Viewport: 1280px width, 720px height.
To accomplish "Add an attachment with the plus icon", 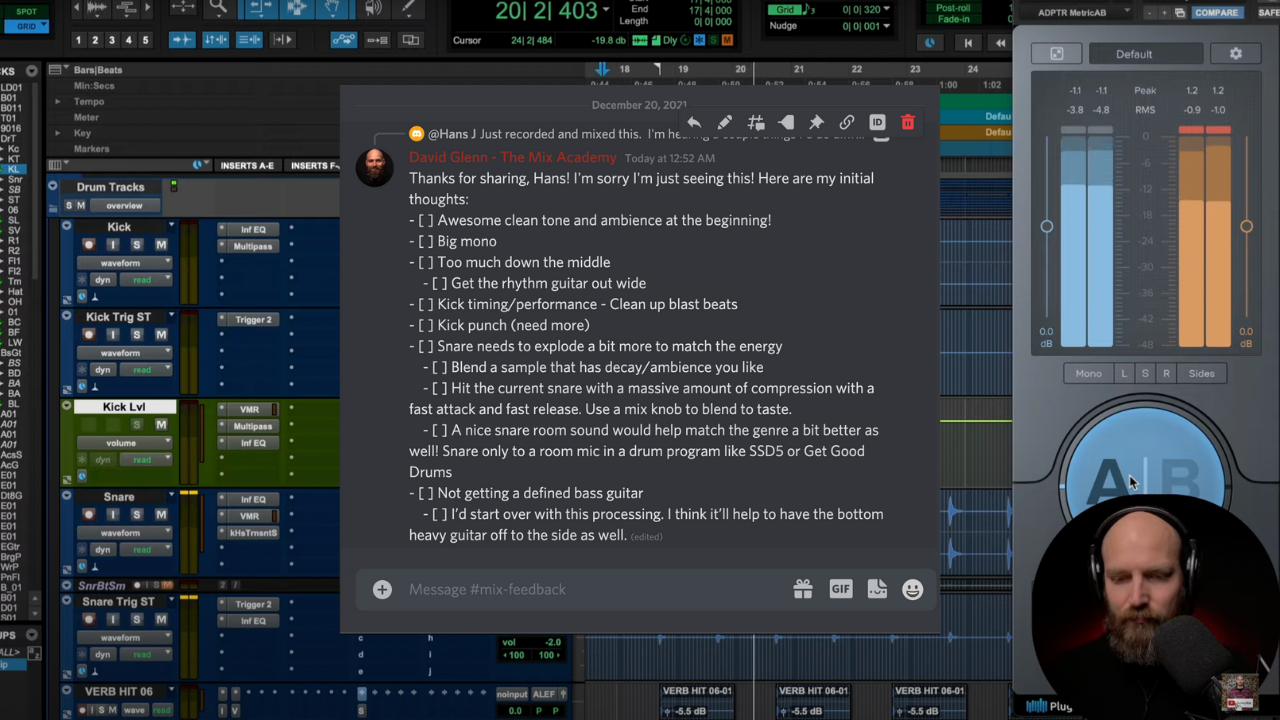I will tap(382, 589).
